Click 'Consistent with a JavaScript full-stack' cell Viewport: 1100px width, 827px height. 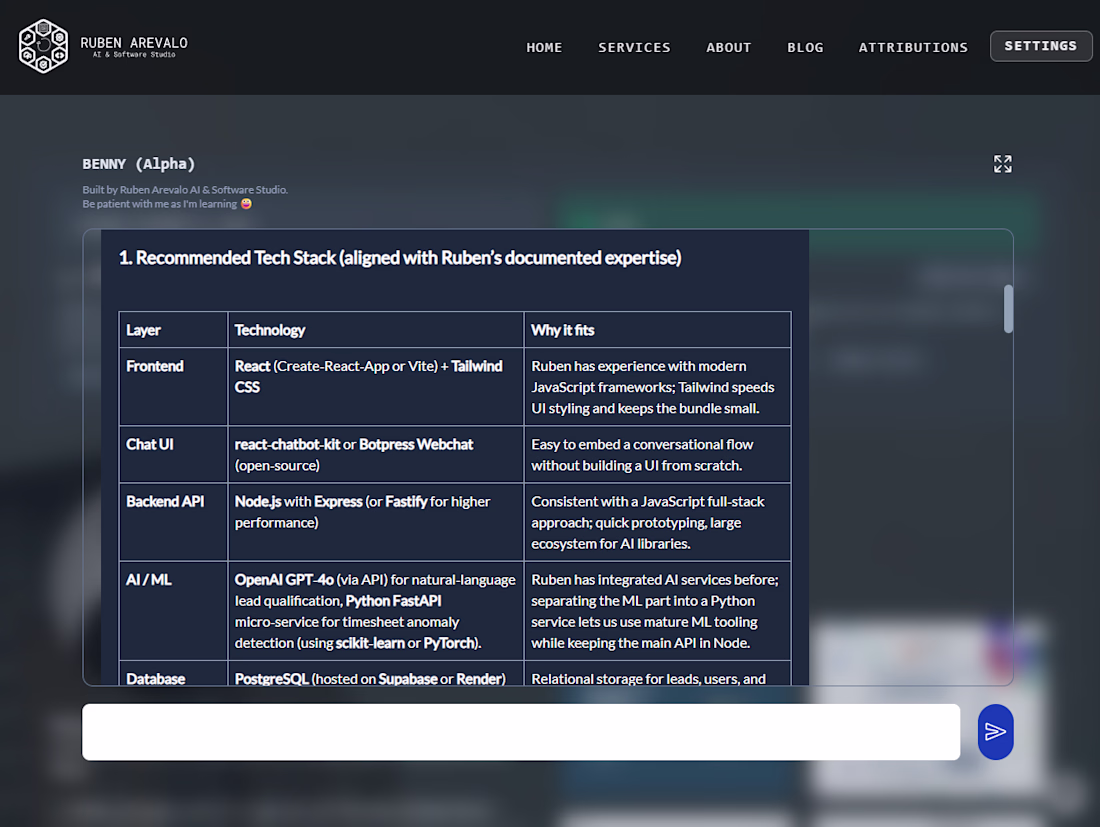pos(657,522)
